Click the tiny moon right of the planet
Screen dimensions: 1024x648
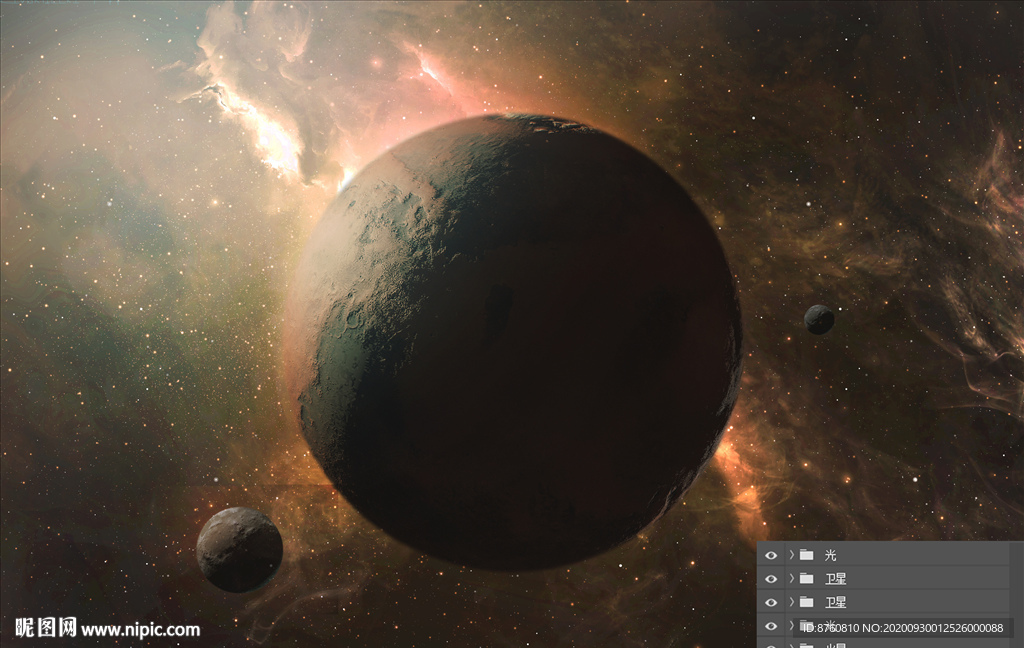pyautogui.click(x=819, y=319)
